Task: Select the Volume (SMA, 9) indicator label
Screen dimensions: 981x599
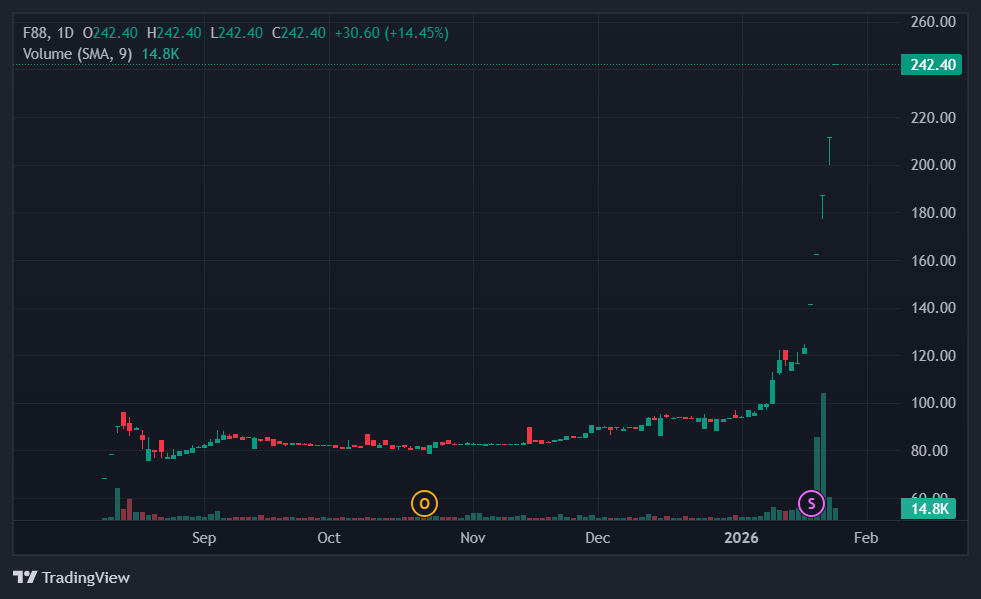Action: 78,53
